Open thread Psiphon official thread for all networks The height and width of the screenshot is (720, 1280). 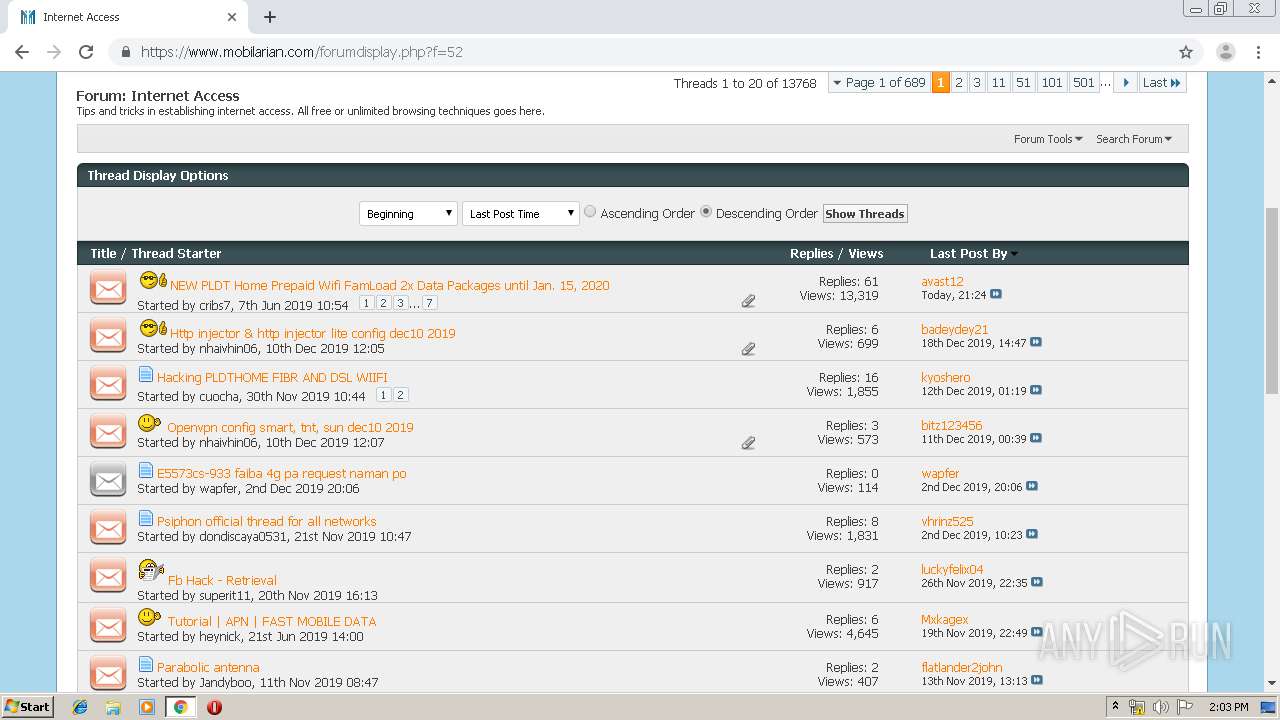pyautogui.click(x=266, y=521)
